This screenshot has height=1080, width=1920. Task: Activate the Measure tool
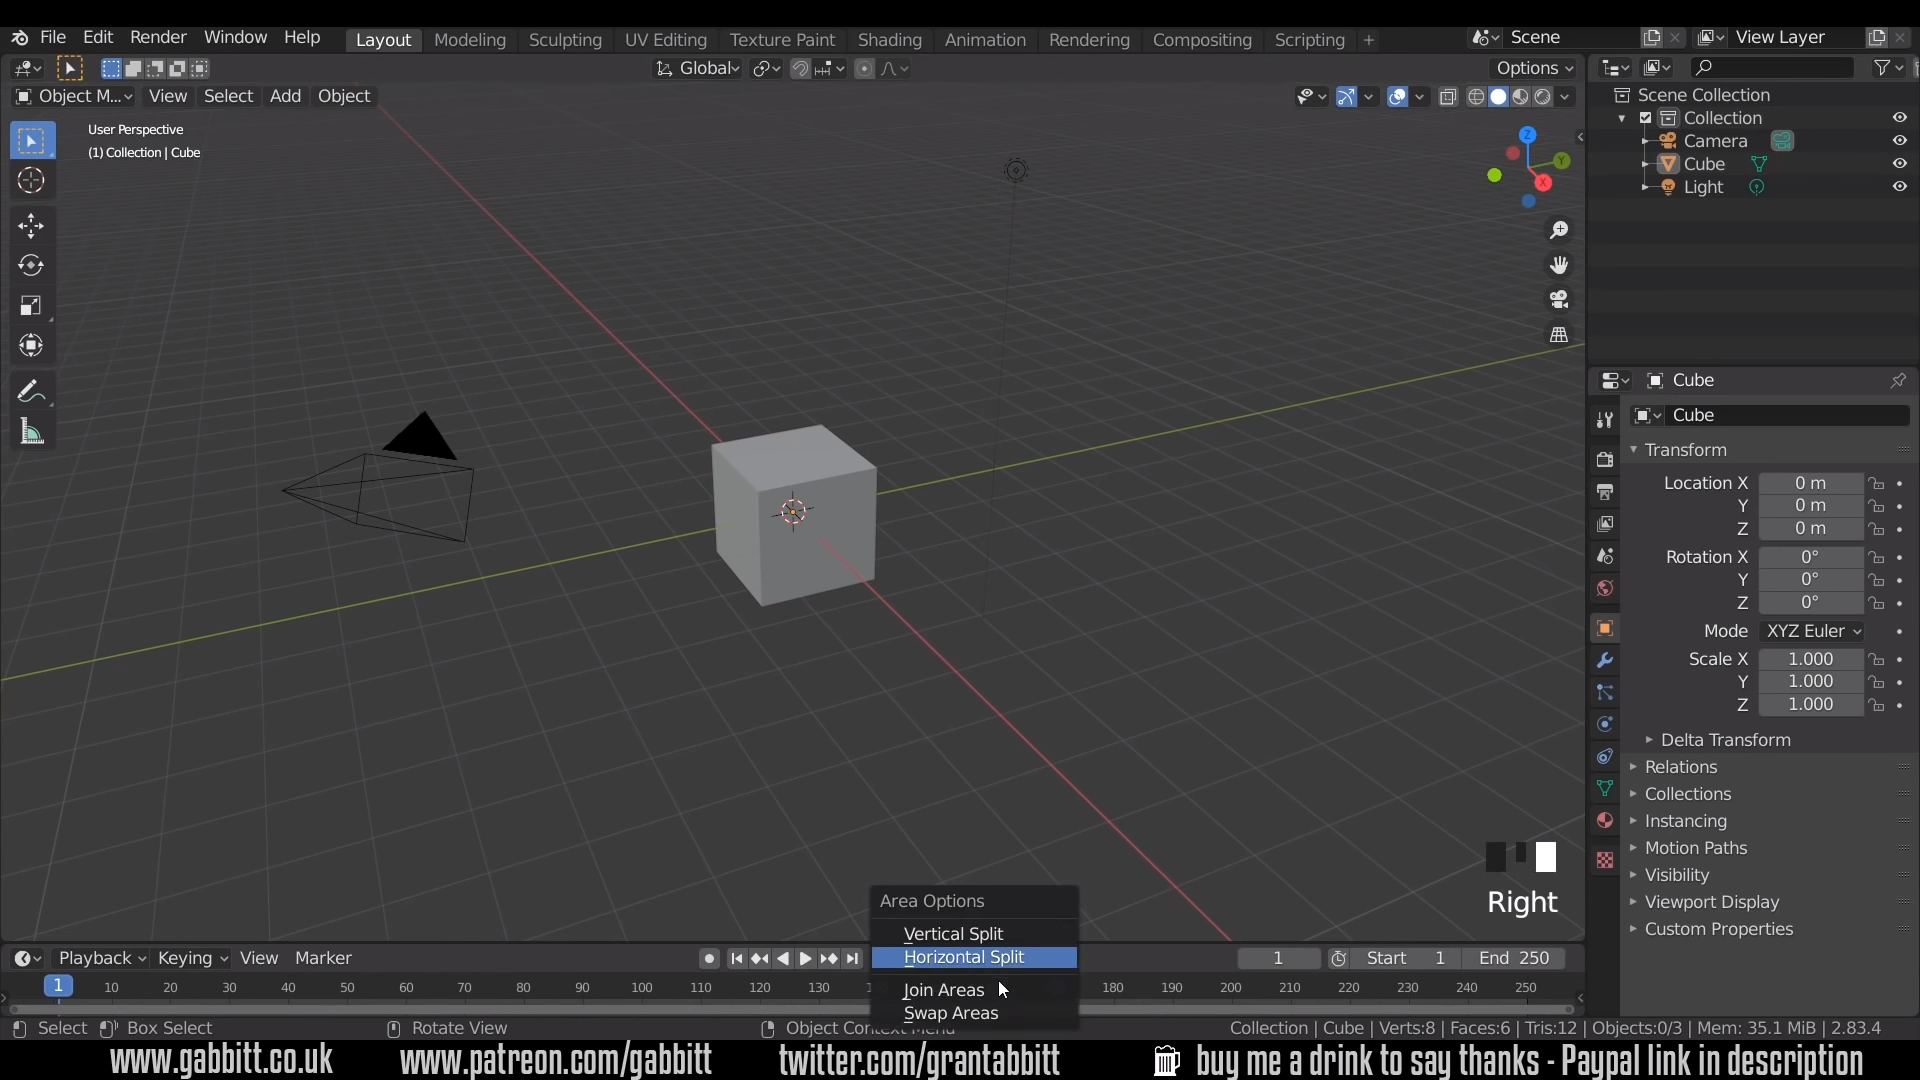31,432
